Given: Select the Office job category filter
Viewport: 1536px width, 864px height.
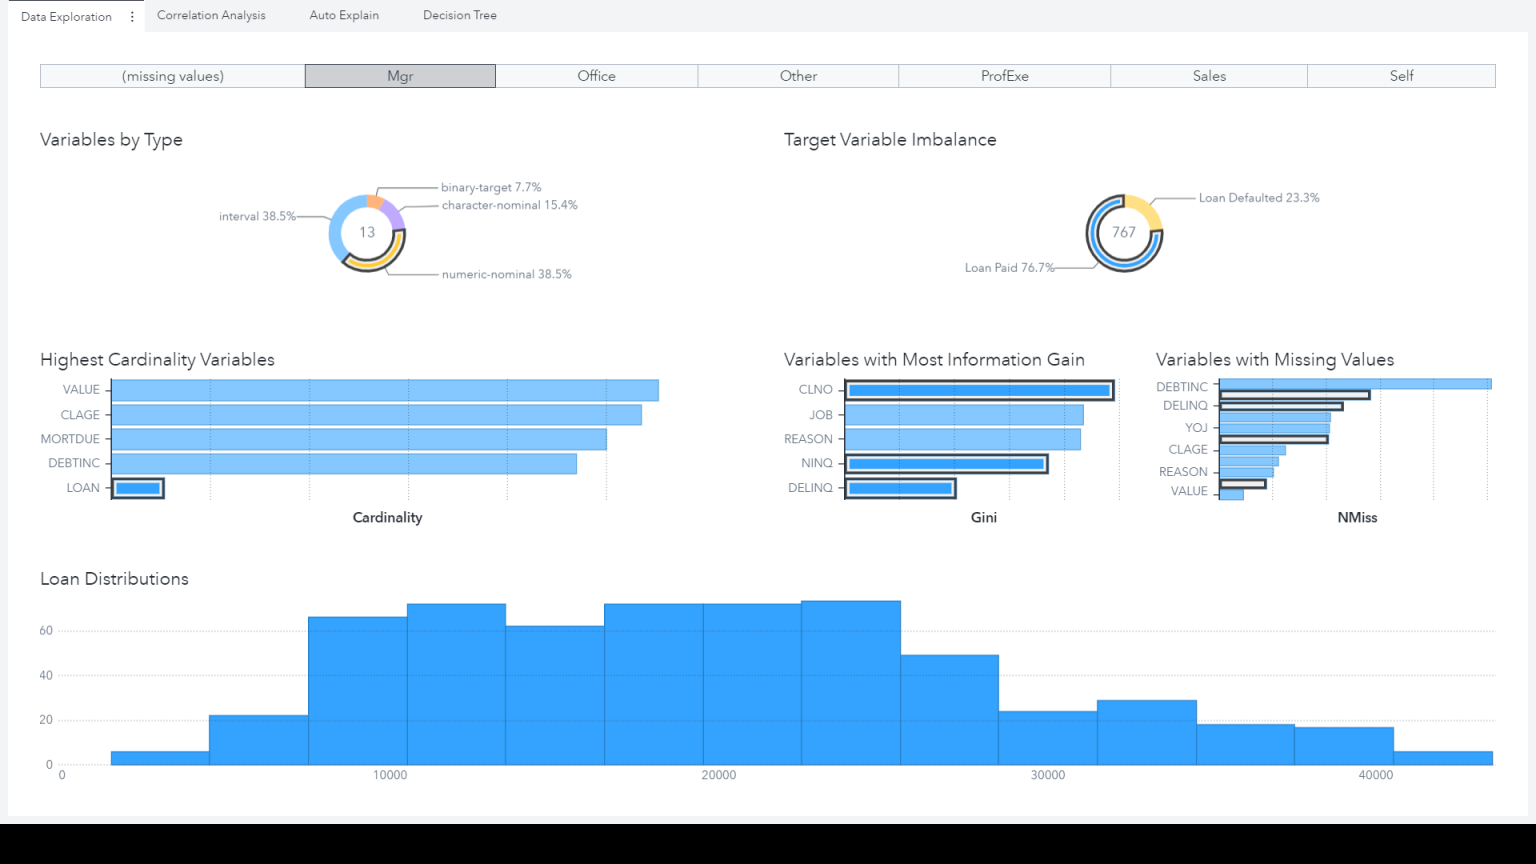Looking at the screenshot, I should coord(596,75).
